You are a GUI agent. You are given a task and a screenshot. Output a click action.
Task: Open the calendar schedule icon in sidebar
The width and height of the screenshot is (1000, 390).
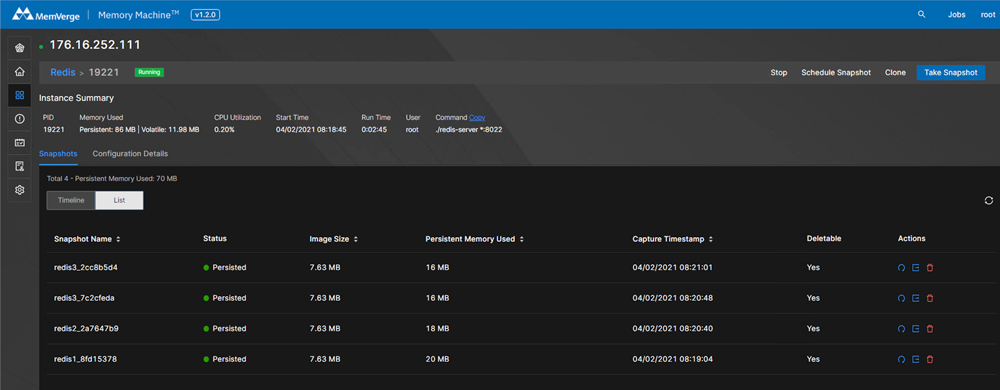tap(20, 142)
